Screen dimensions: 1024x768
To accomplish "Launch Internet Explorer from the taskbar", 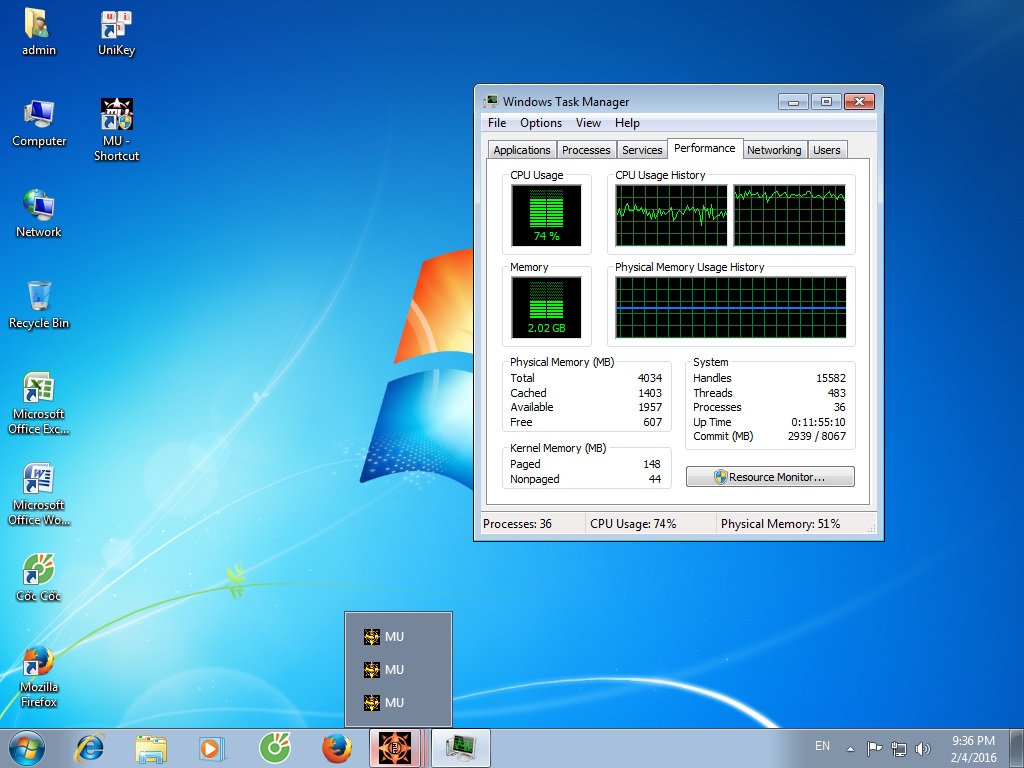I will (89, 748).
